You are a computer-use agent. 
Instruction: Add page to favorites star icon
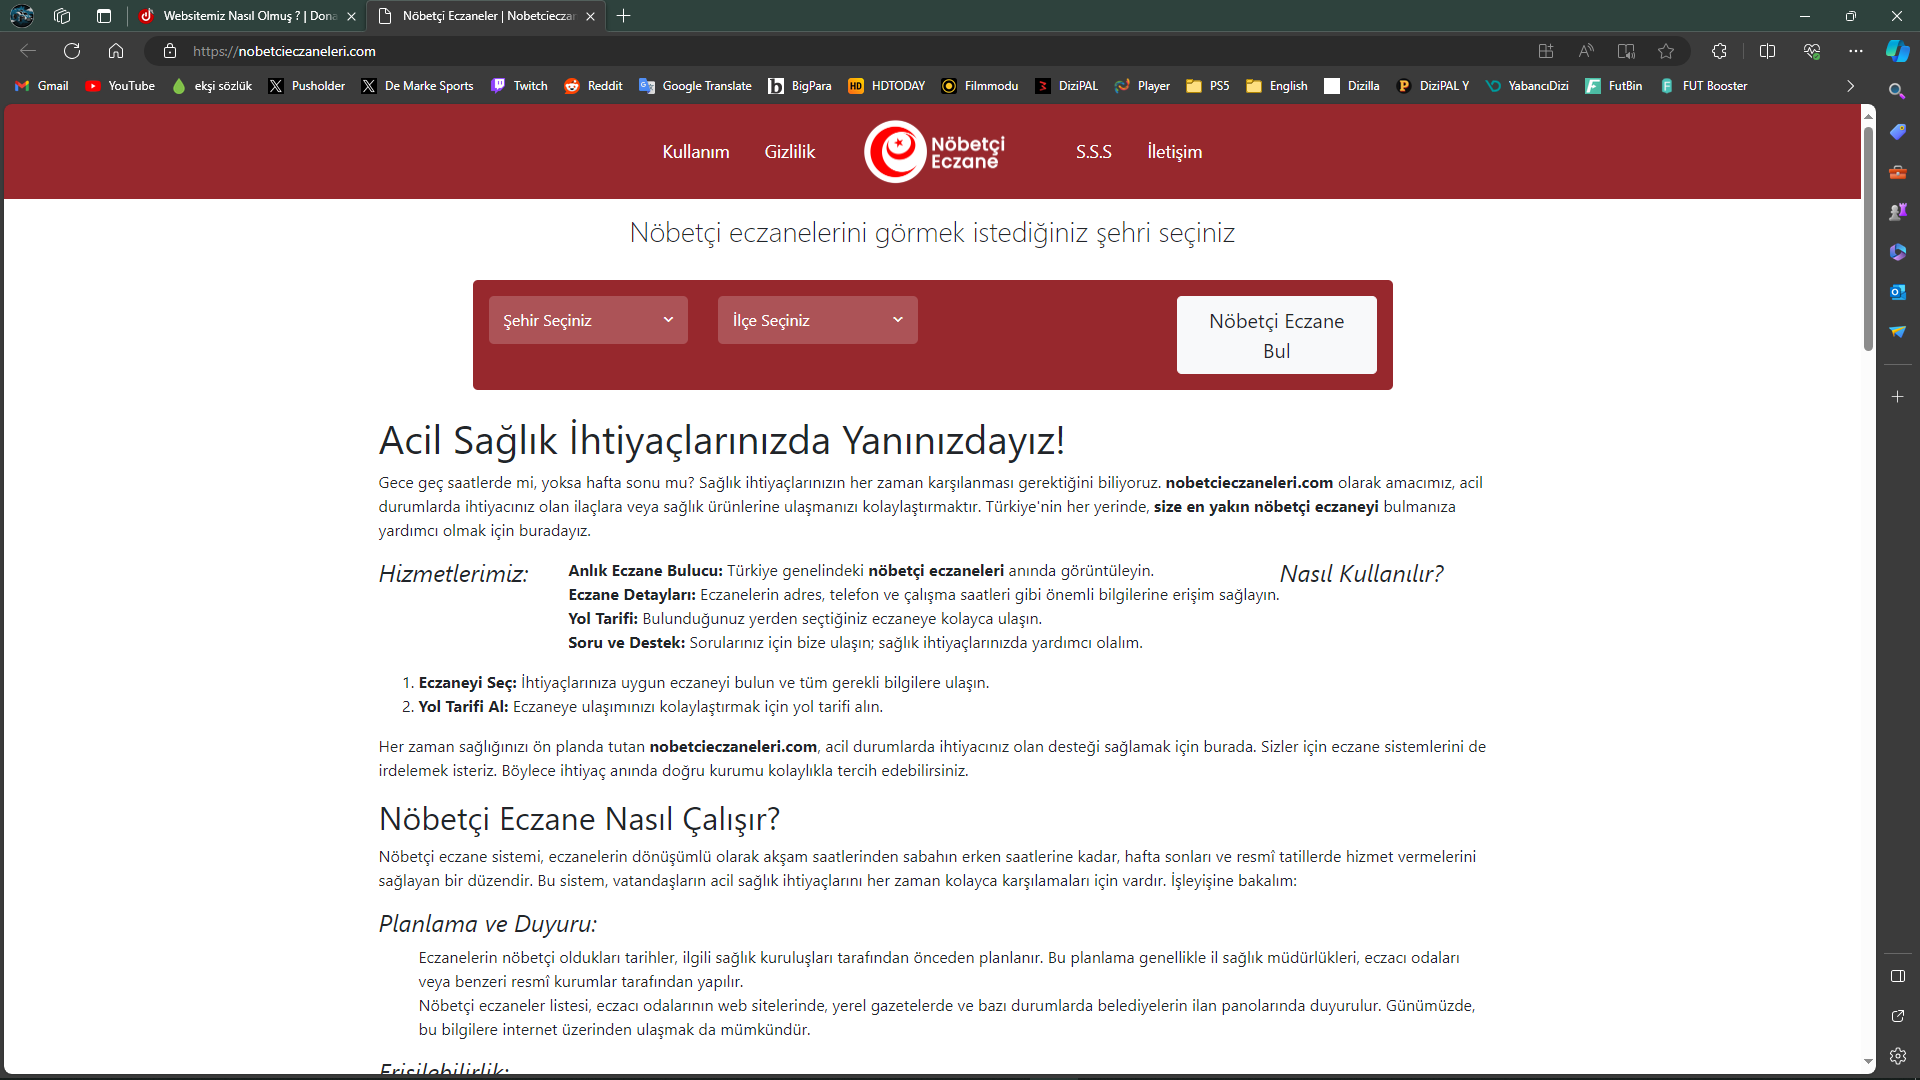pyautogui.click(x=1666, y=51)
